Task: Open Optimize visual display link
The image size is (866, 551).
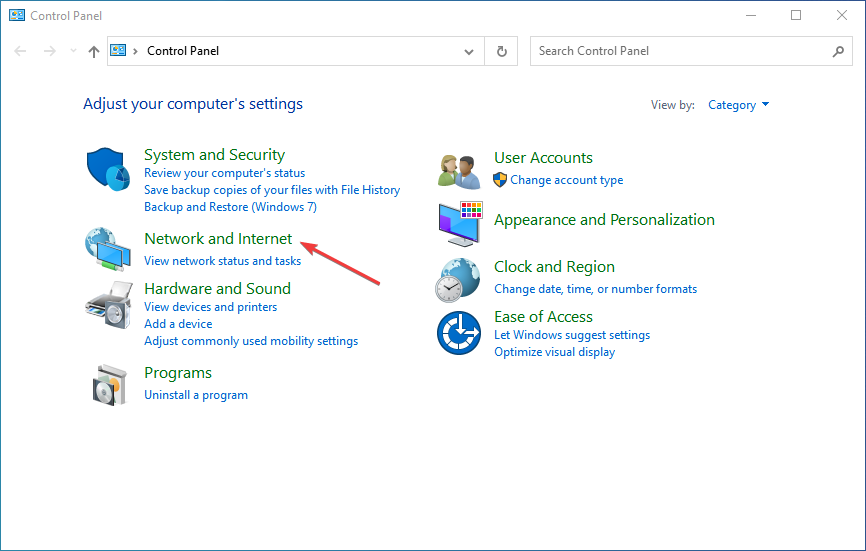Action: (x=555, y=352)
